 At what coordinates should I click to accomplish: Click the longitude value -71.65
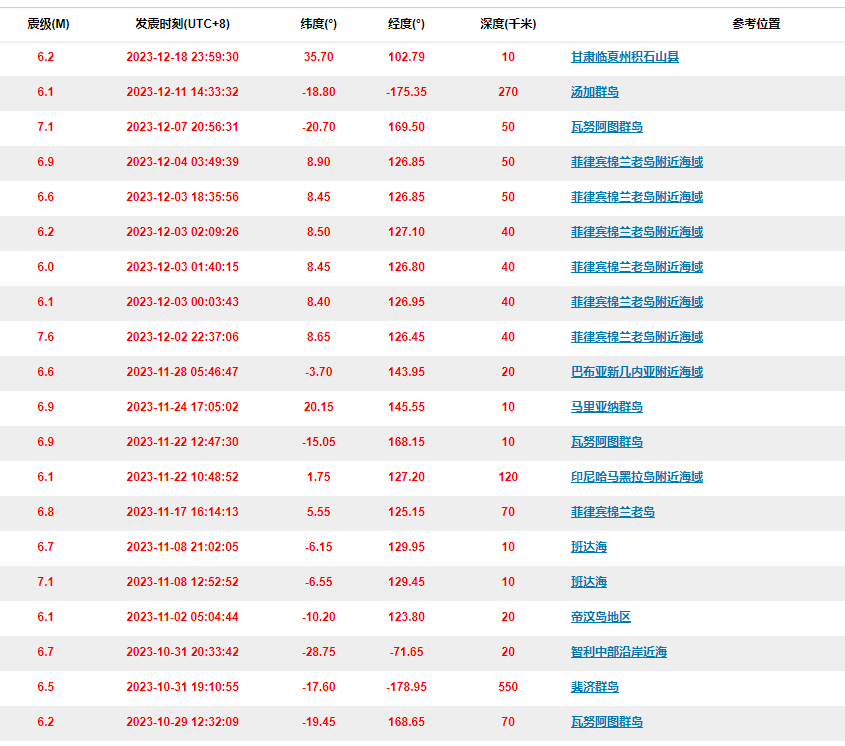pos(406,653)
